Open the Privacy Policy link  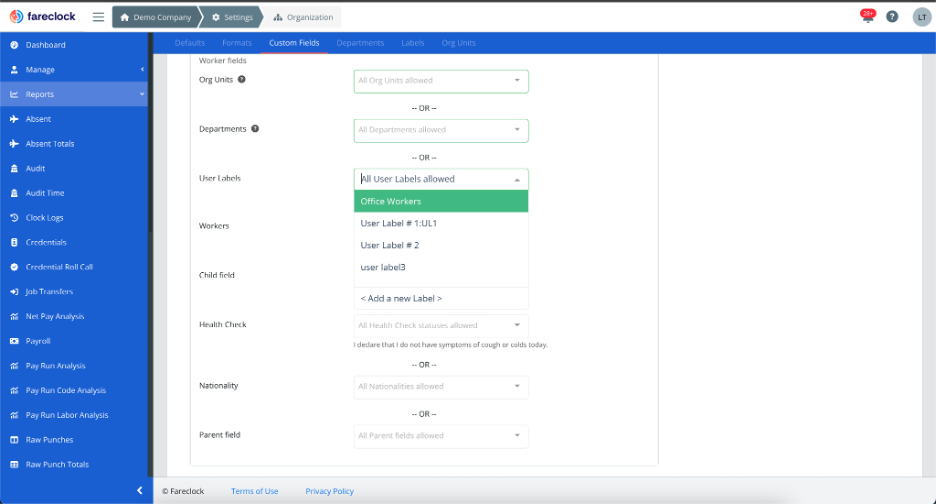tap(330, 491)
